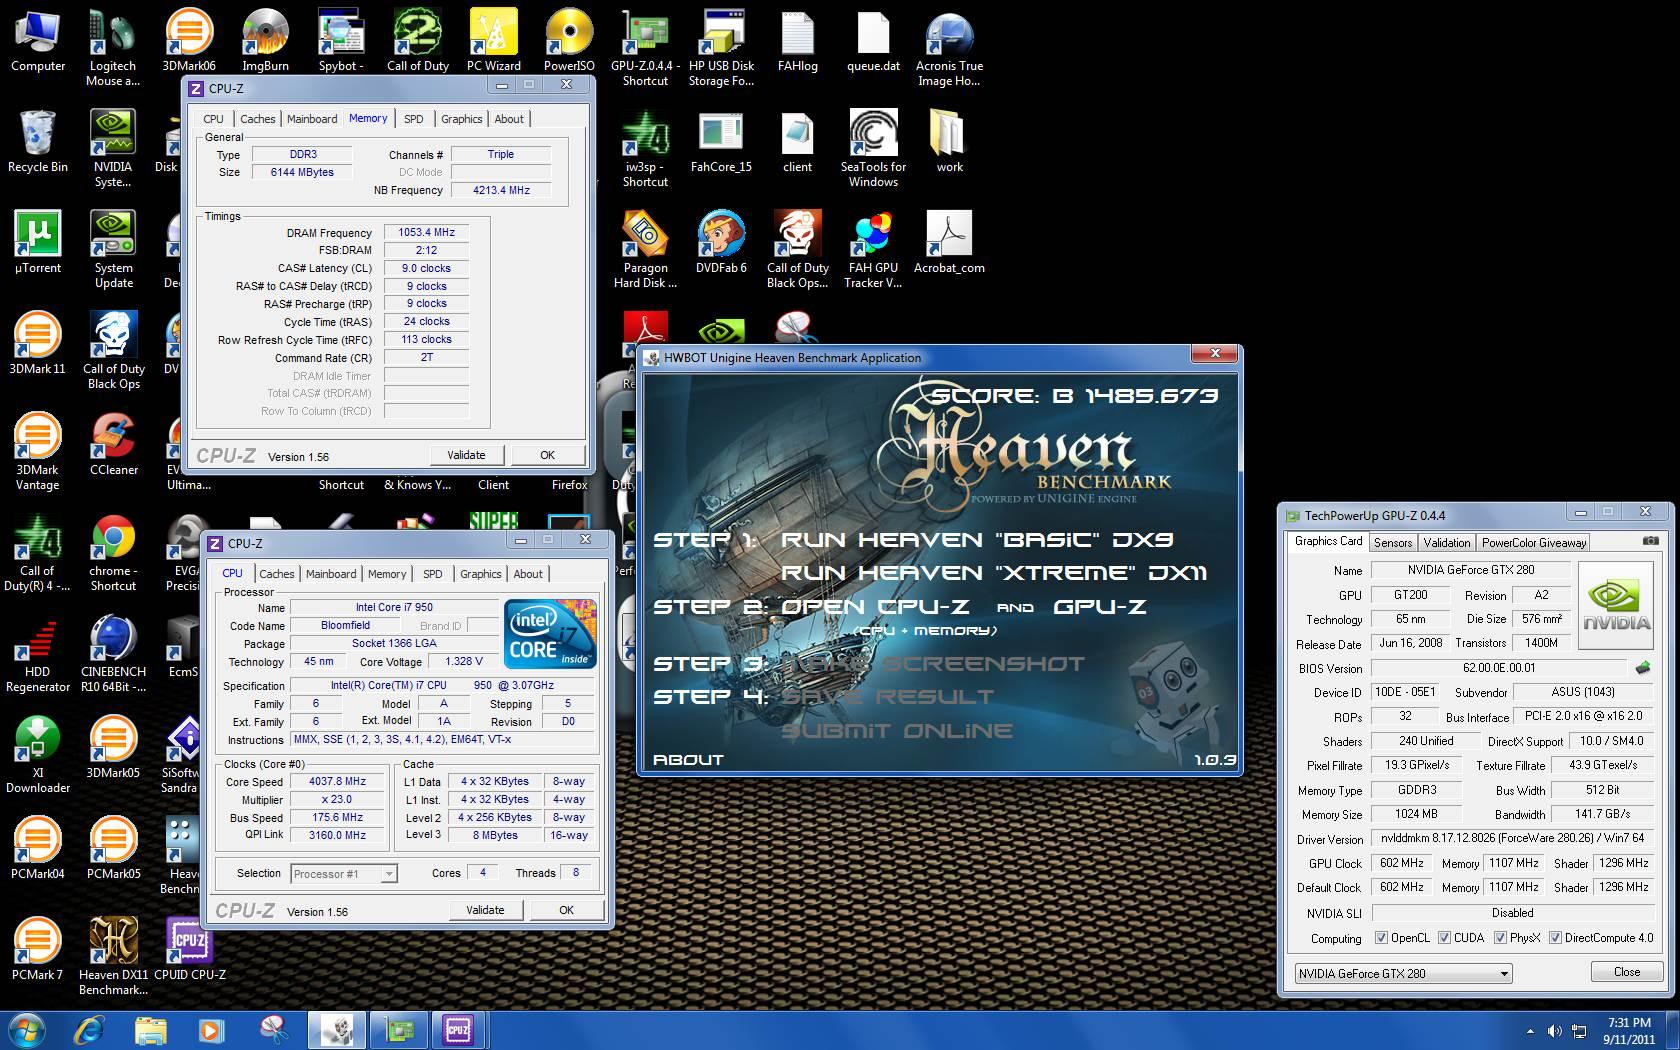Open the Validation tab in GPU-Z
The image size is (1680, 1050).
point(1446,543)
